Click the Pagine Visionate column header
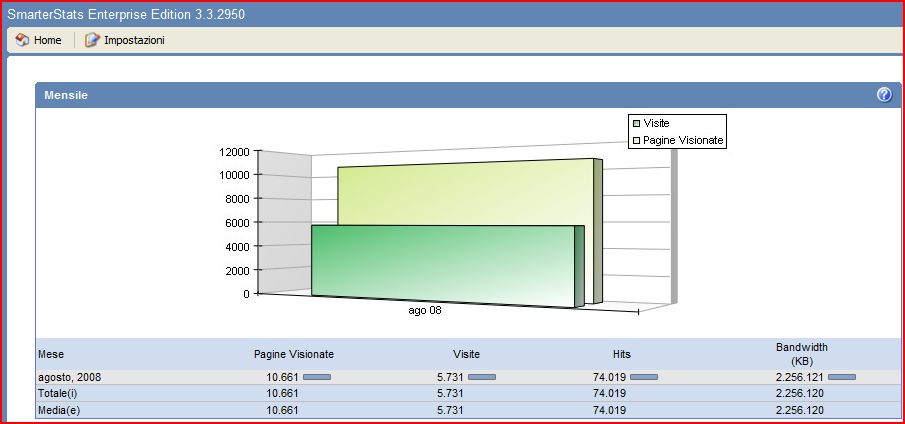 [x=294, y=354]
